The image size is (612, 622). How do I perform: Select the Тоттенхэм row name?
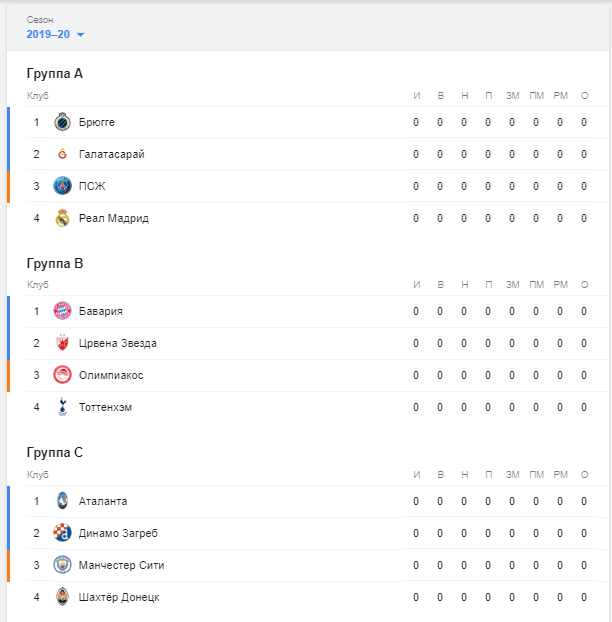(x=105, y=407)
